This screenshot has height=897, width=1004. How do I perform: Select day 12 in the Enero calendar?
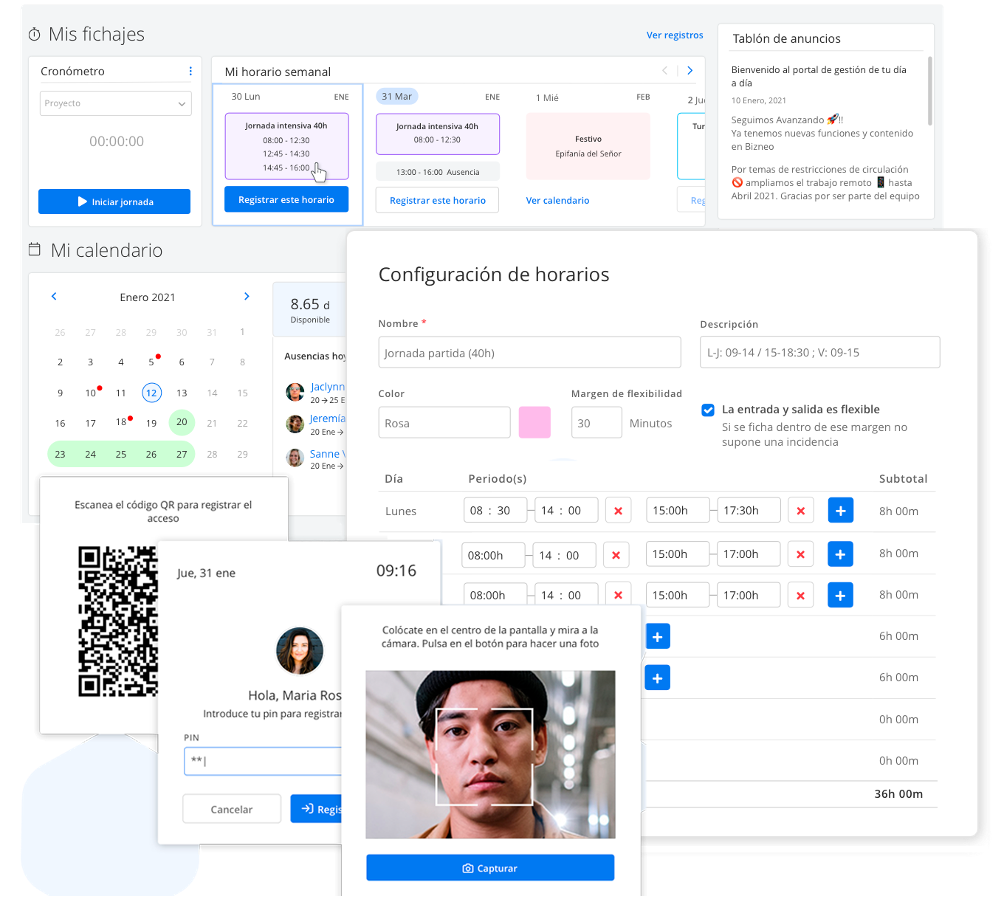tap(151, 392)
